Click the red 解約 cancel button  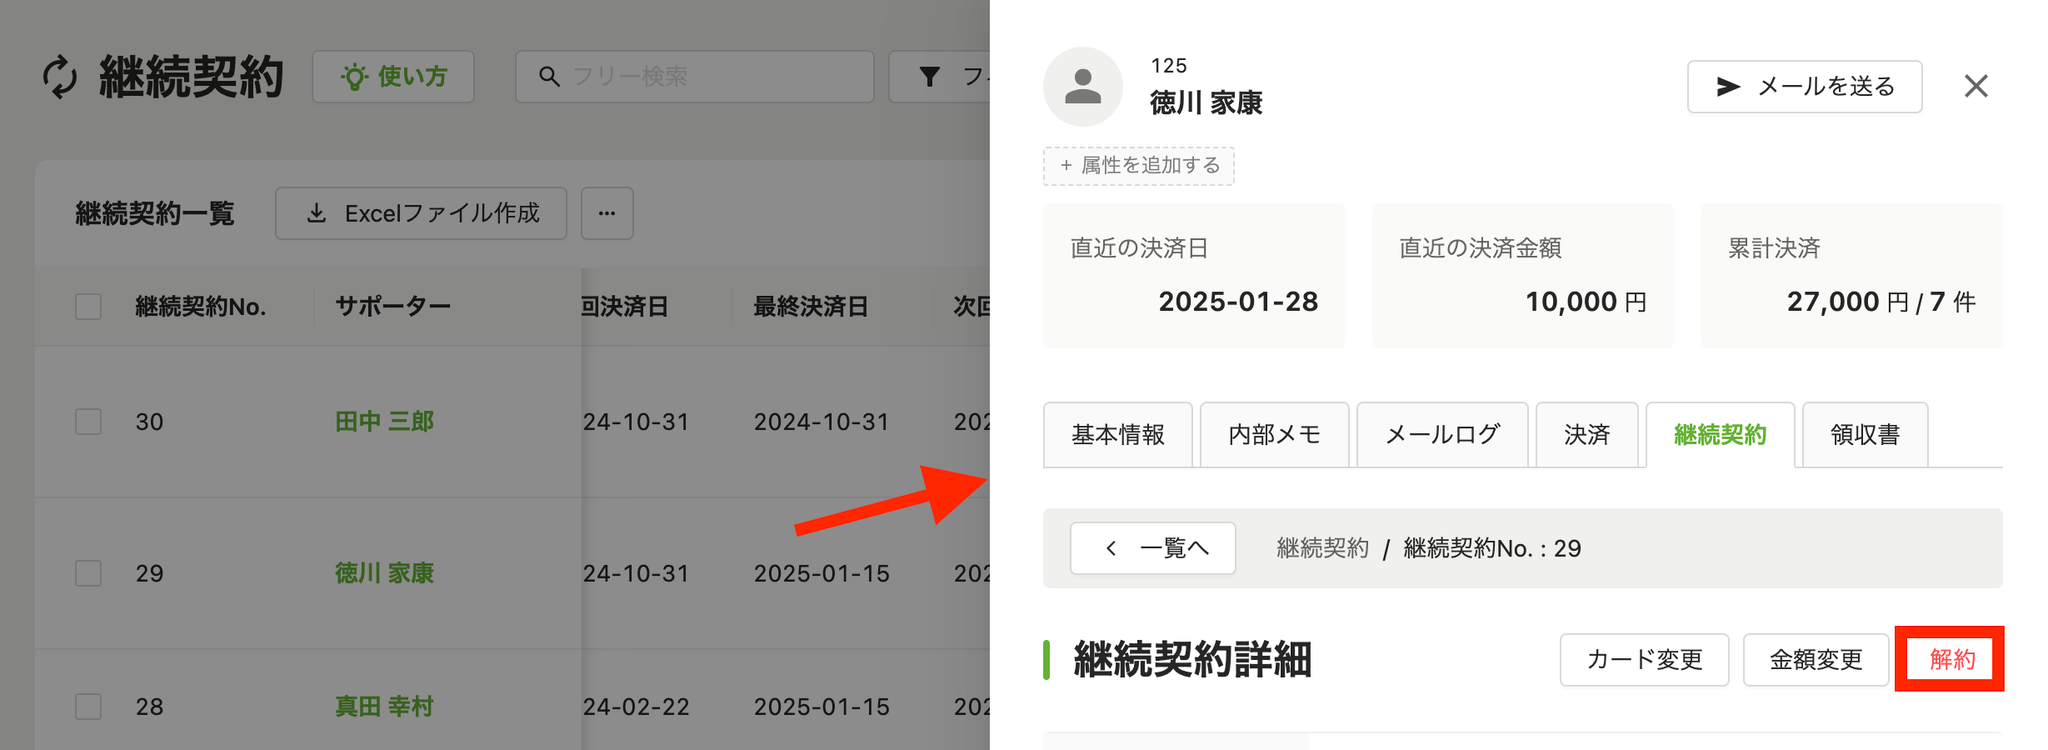(1951, 660)
